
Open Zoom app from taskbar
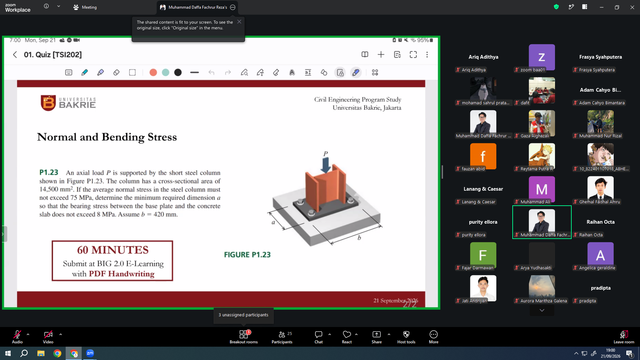pyautogui.click(x=90, y=353)
